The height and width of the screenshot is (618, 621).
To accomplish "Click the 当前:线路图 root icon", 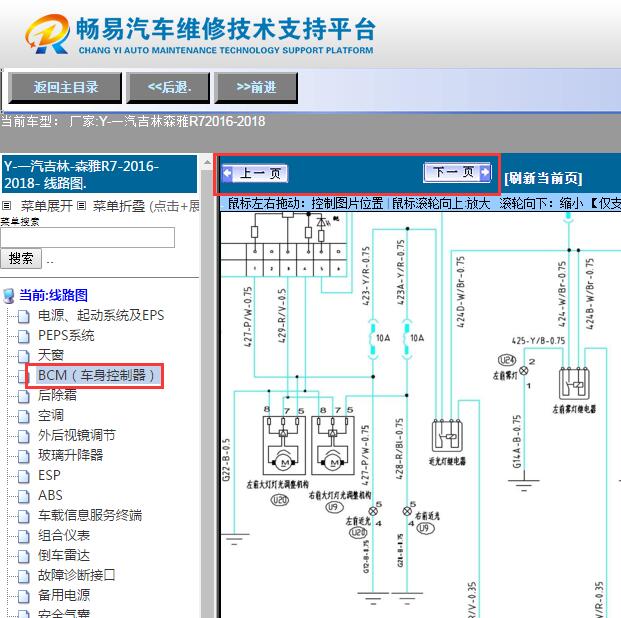I will click(x=9, y=296).
